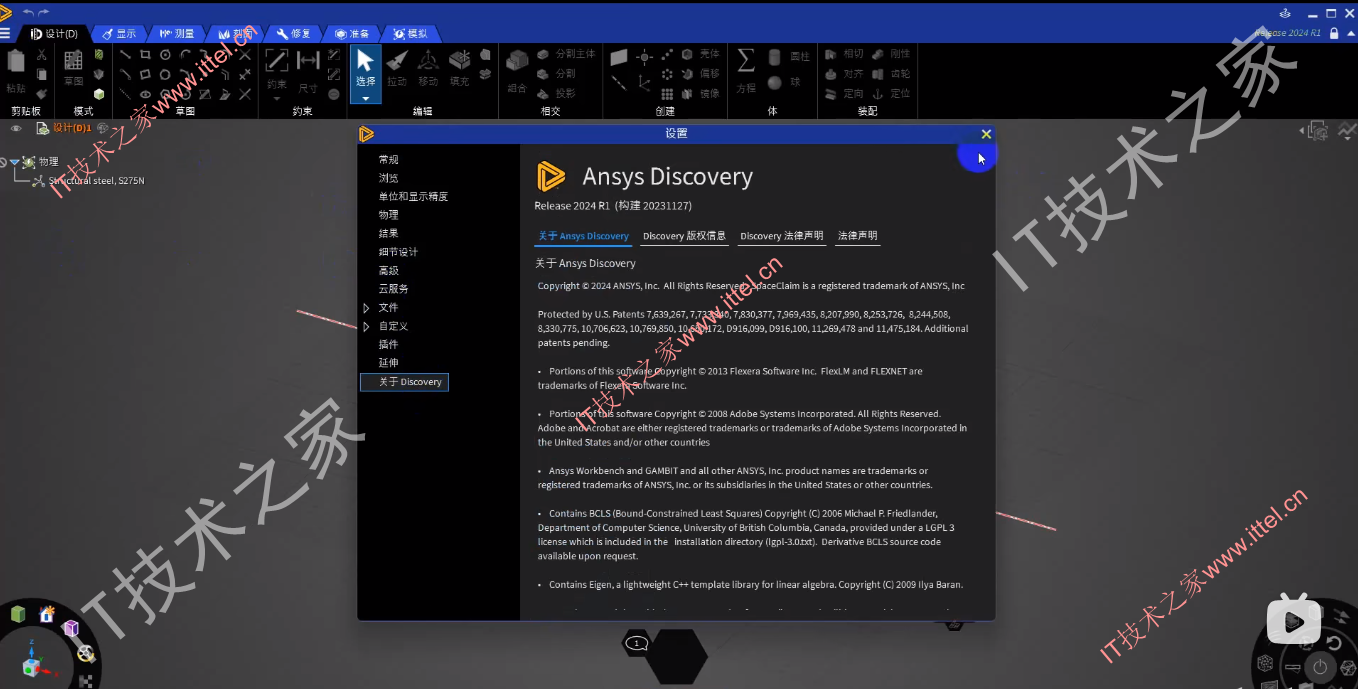Switch to the 测量 ribbon tab
1358x689 pixels.
pos(177,33)
